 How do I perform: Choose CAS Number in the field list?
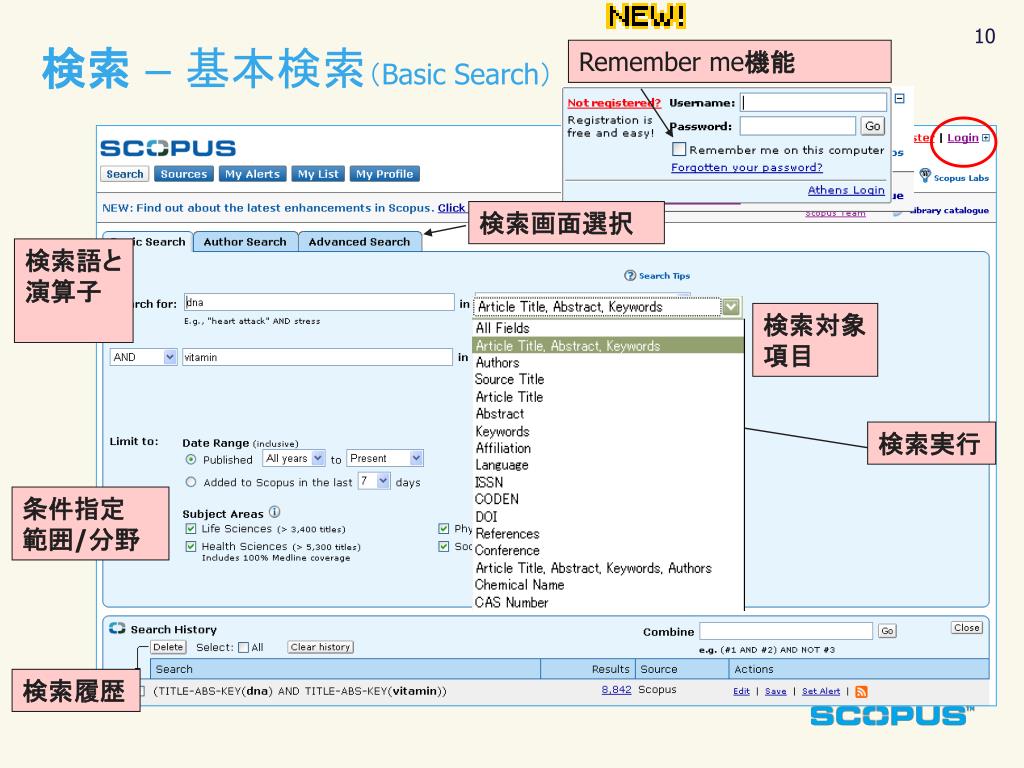[511, 602]
